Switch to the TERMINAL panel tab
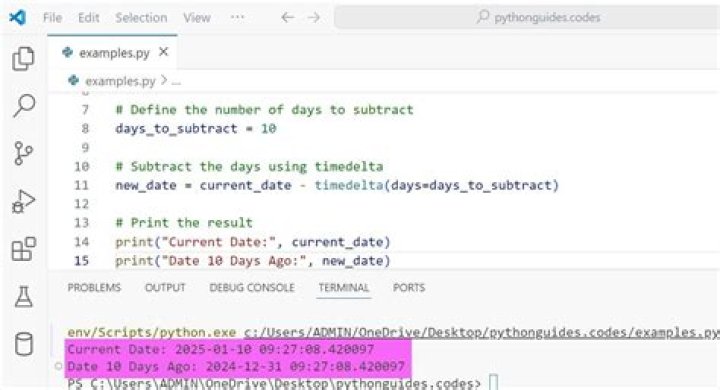Image resolution: width=720 pixels, height=390 pixels. click(x=344, y=288)
